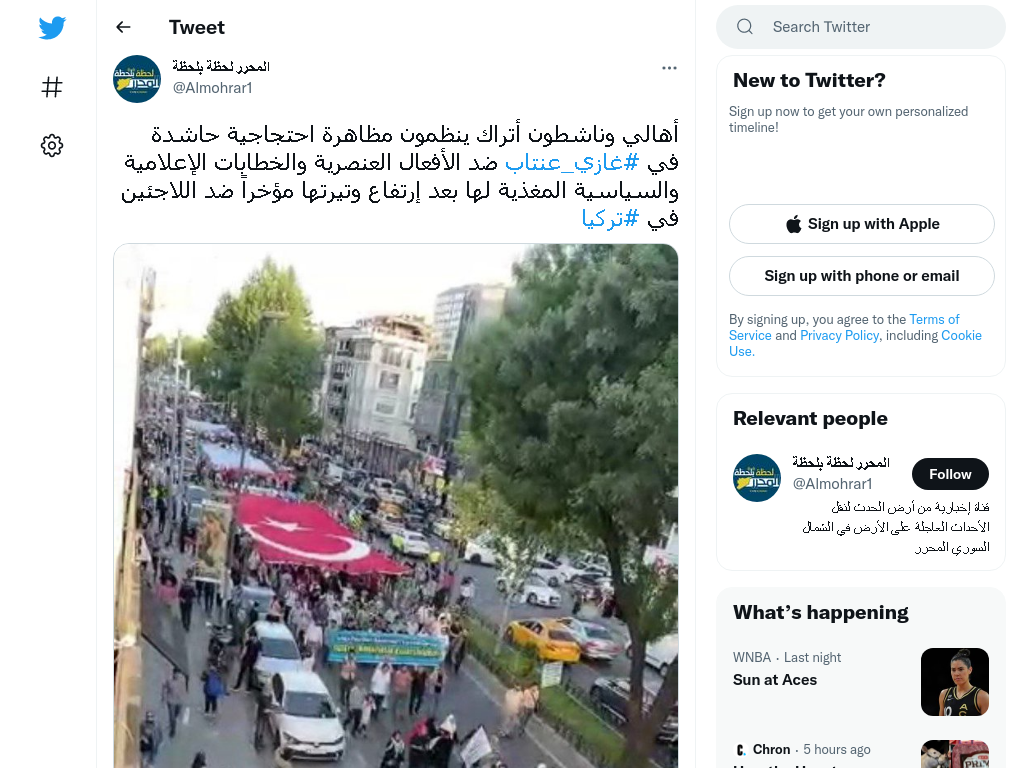
Task: Click the Gaziantep Arabic hashtag in tweet
Action: [572, 162]
